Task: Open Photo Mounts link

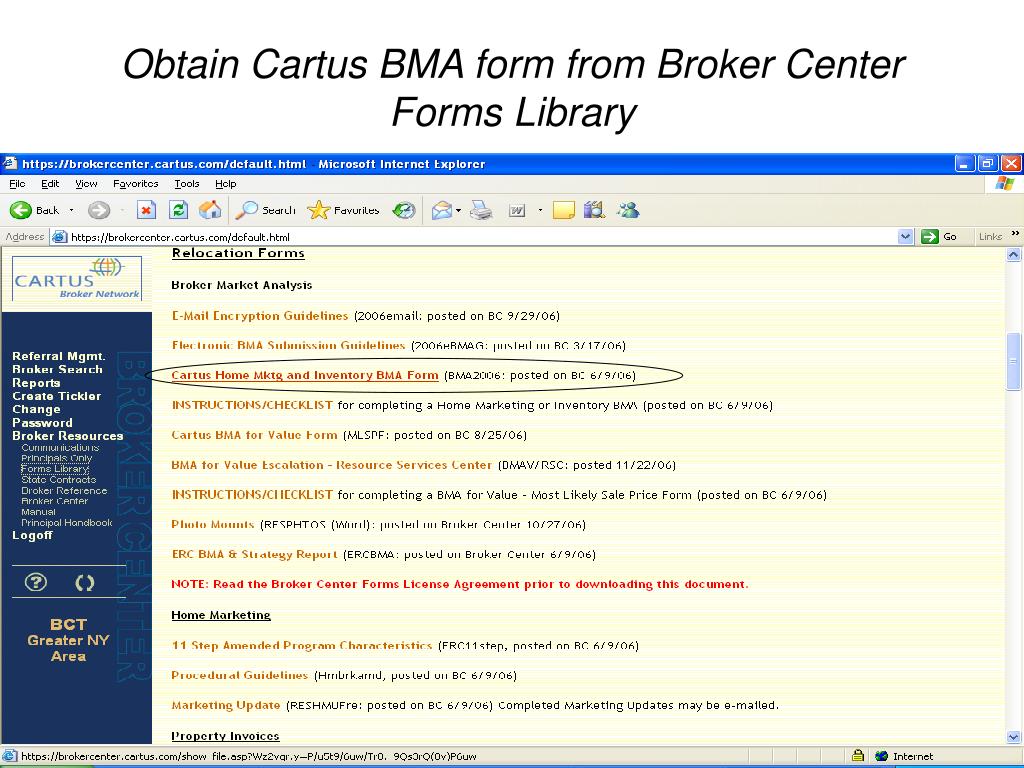Action: (212, 524)
